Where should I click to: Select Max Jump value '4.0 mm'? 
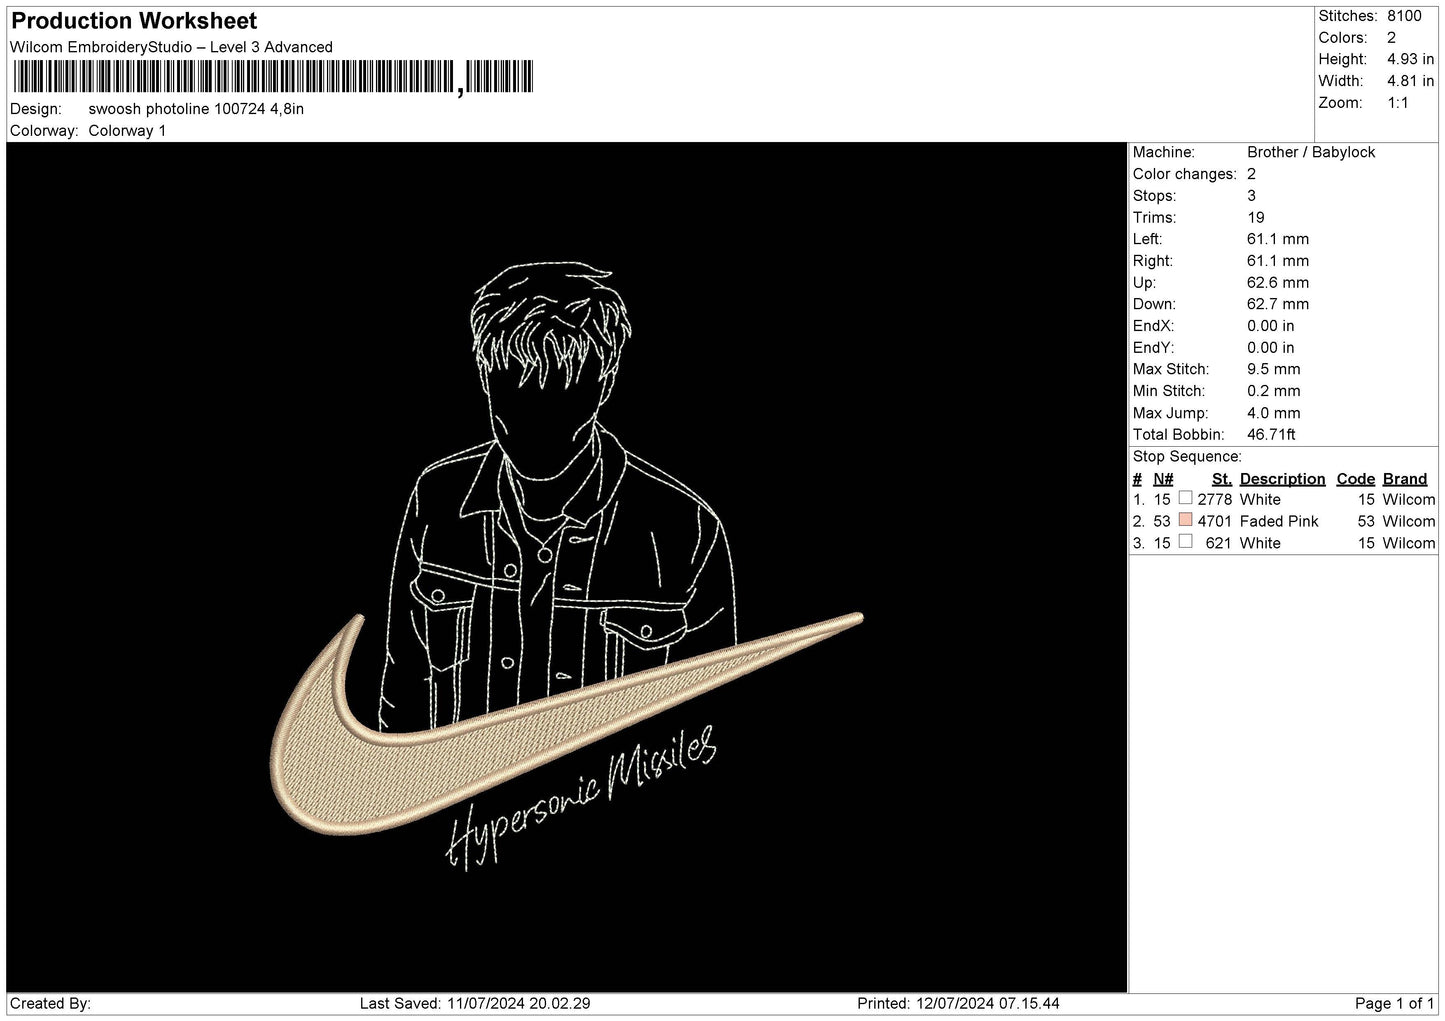1273,413
